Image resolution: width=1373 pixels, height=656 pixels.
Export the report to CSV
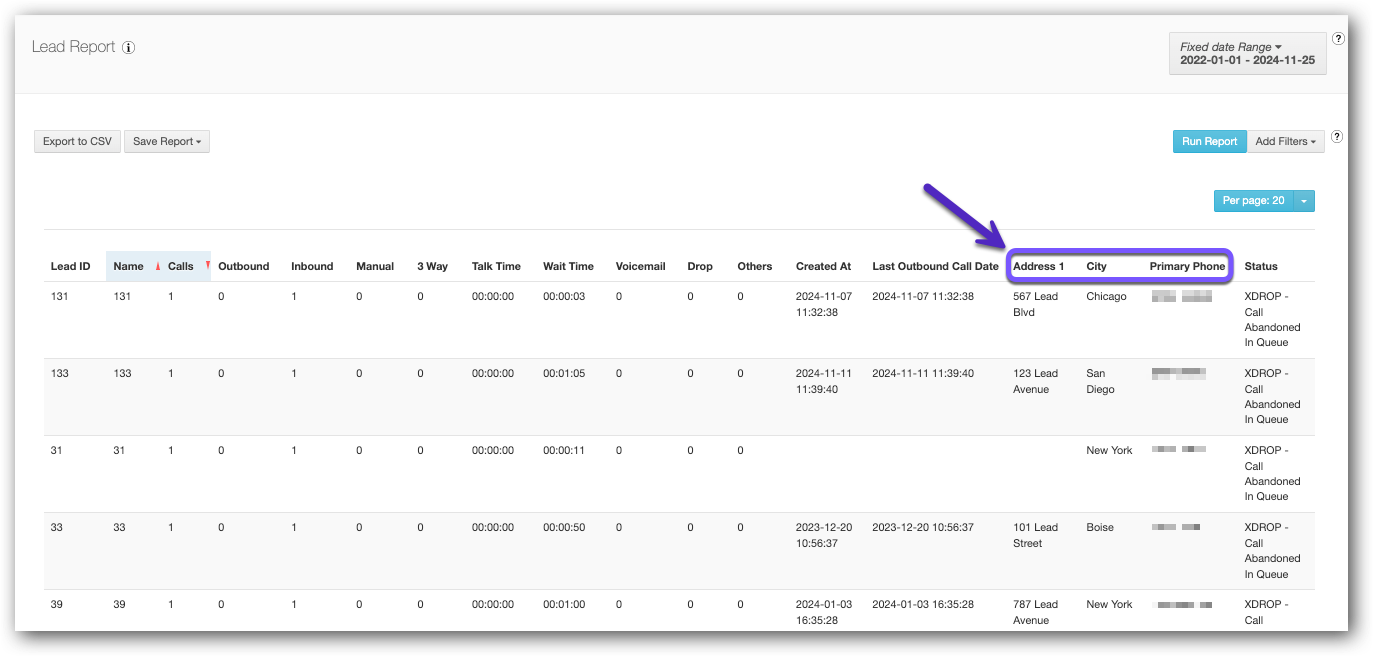point(77,141)
